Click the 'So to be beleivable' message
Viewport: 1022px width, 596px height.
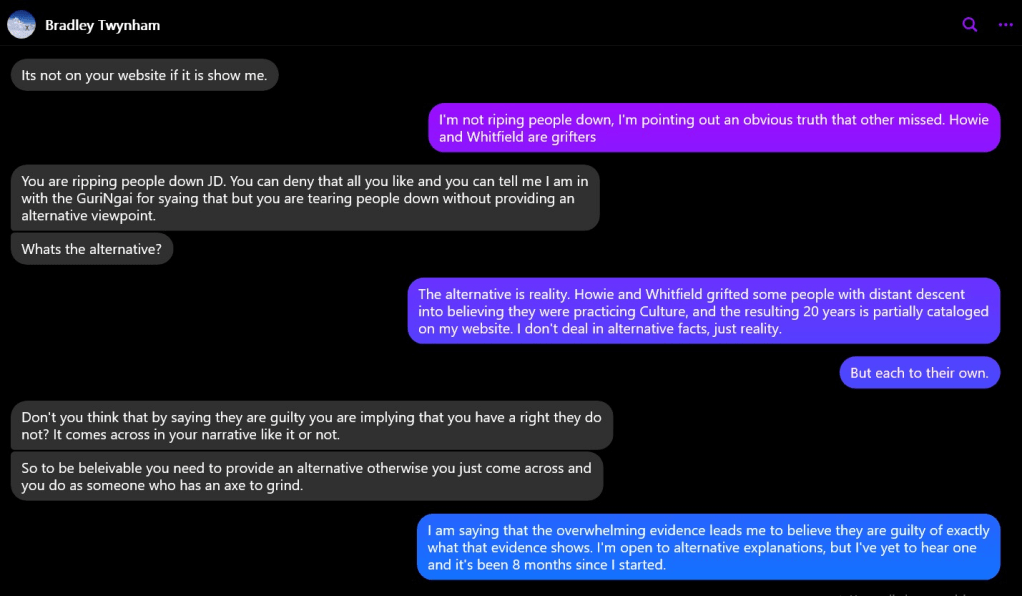coord(306,477)
